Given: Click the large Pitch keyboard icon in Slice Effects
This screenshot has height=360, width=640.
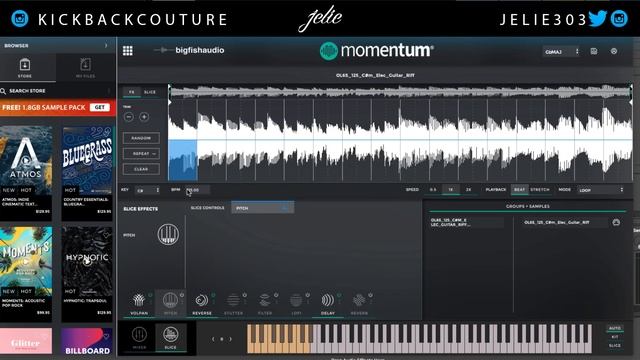Looking at the screenshot, I should coord(168,235).
